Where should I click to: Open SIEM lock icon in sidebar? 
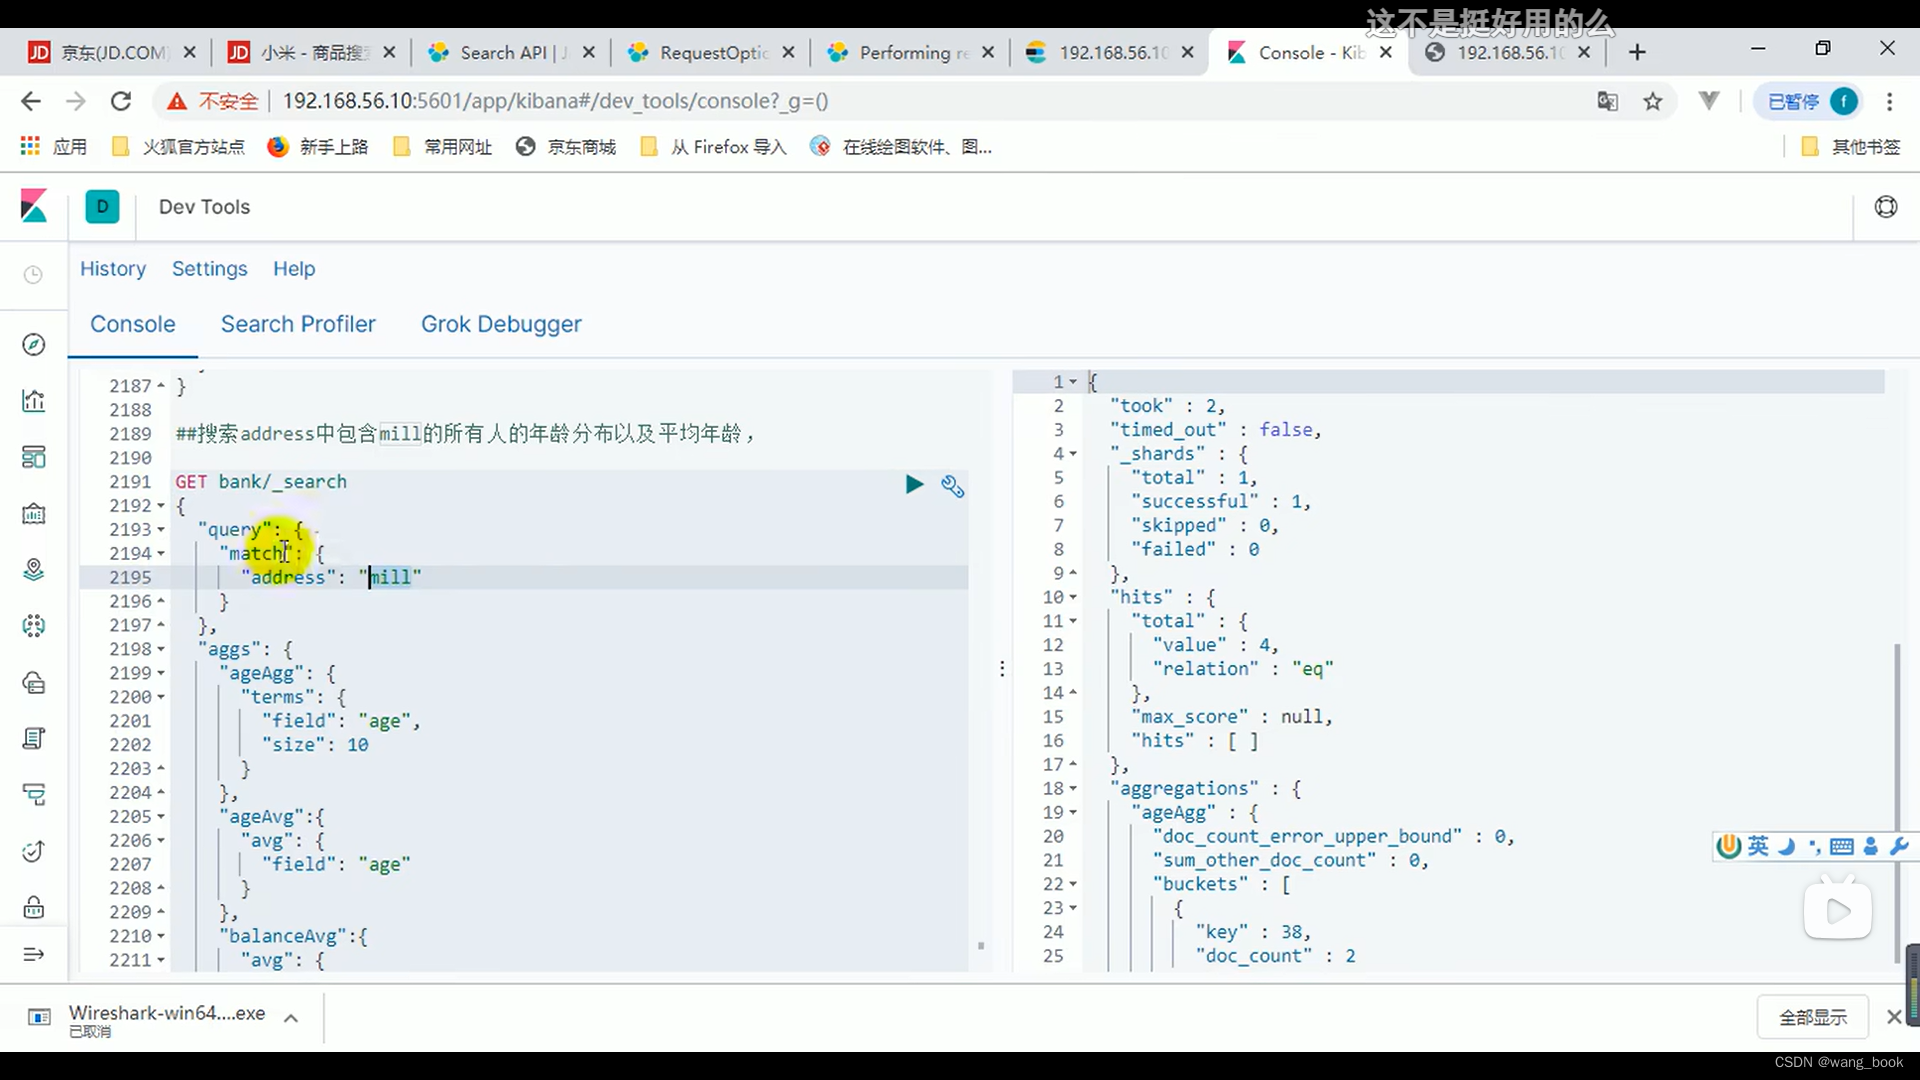pos(33,907)
